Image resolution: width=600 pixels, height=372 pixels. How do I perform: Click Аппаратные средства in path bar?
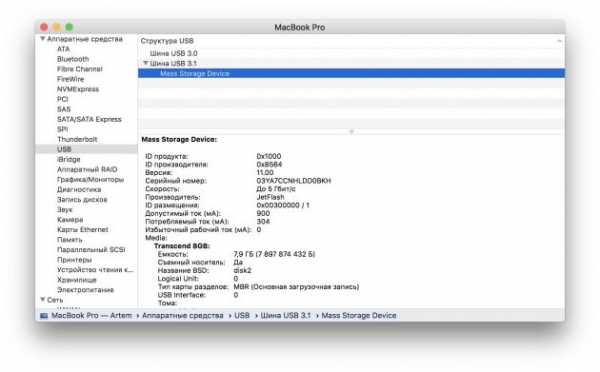click(x=183, y=316)
